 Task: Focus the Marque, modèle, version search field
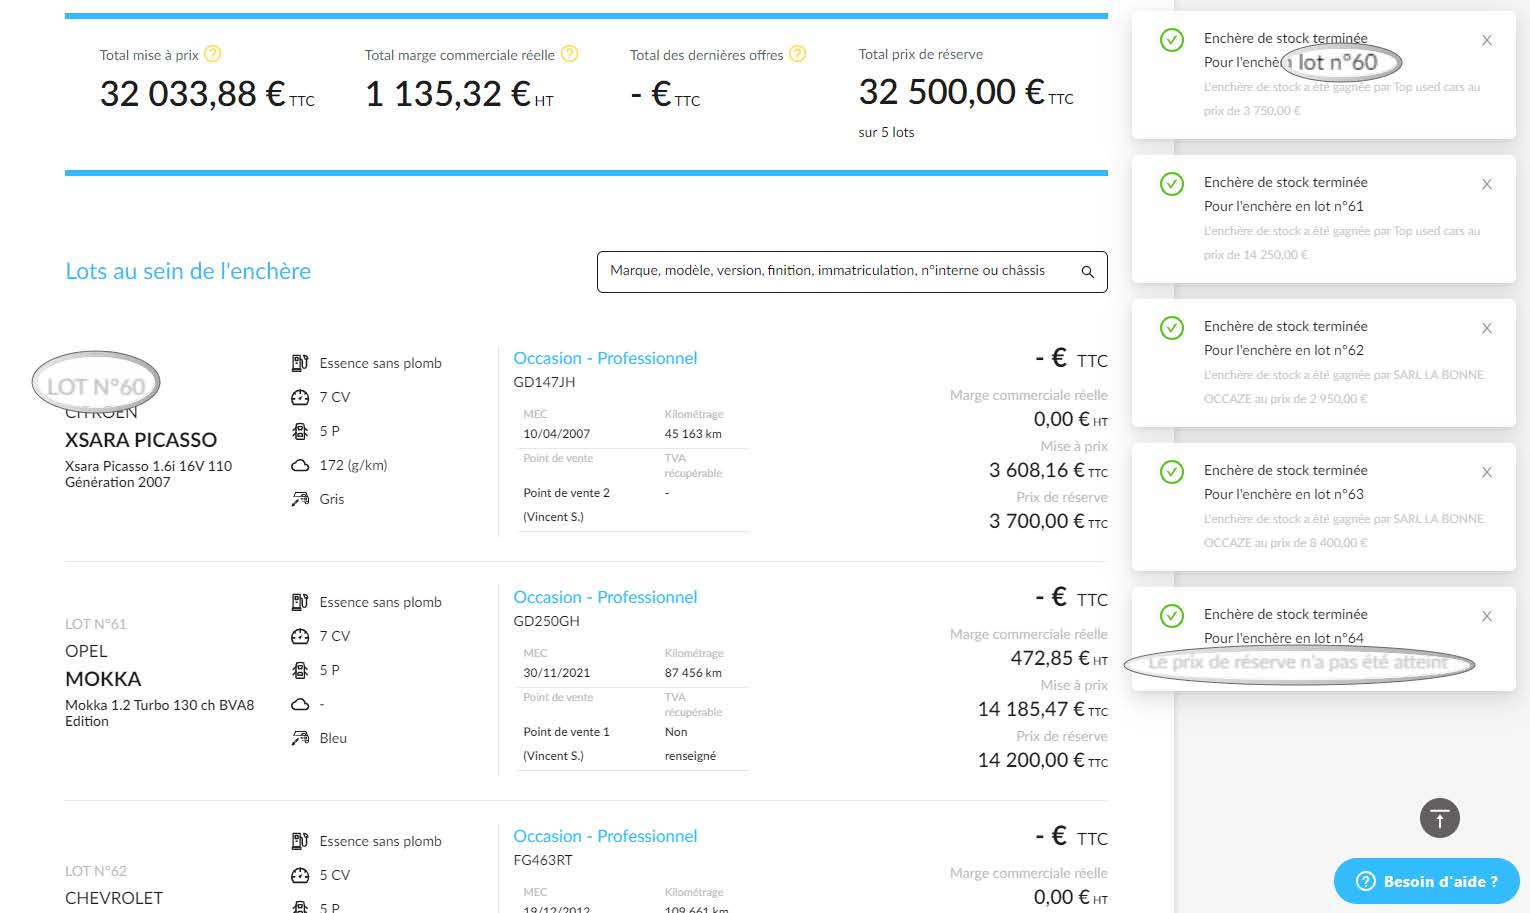(852, 272)
